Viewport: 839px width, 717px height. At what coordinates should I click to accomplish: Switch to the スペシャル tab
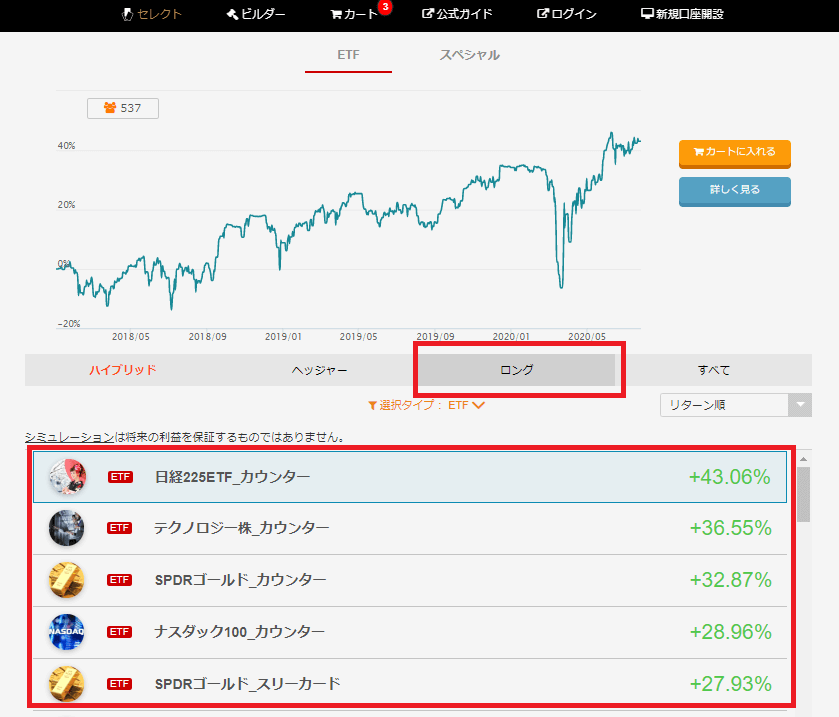coord(469,55)
